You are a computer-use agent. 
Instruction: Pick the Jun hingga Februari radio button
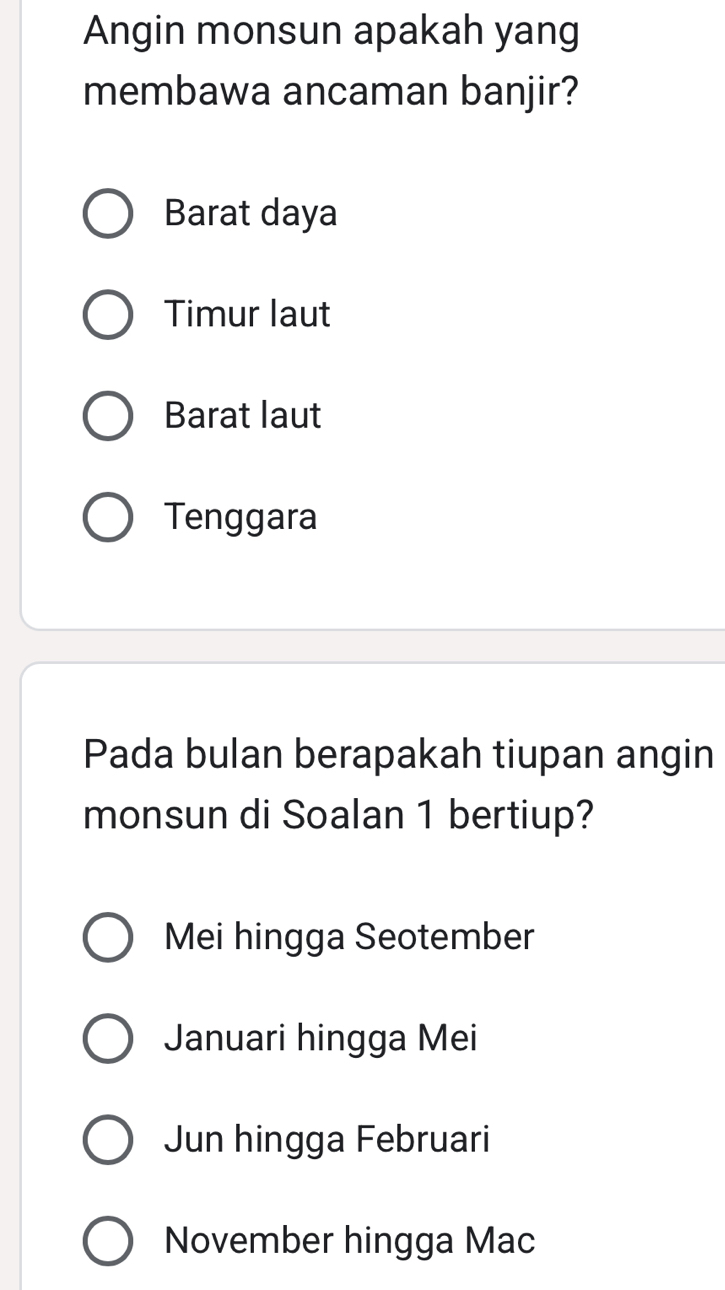point(107,1140)
